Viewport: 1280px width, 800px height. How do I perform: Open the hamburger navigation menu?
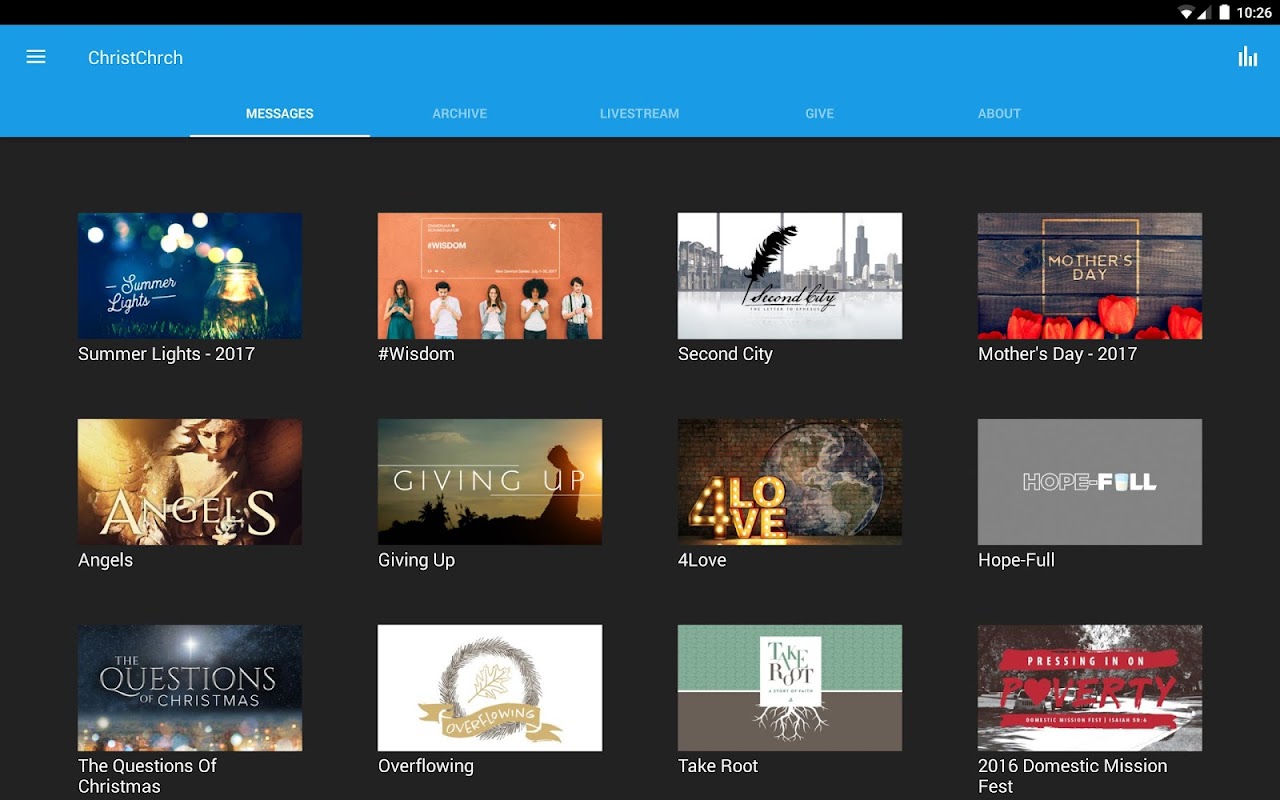click(x=36, y=57)
